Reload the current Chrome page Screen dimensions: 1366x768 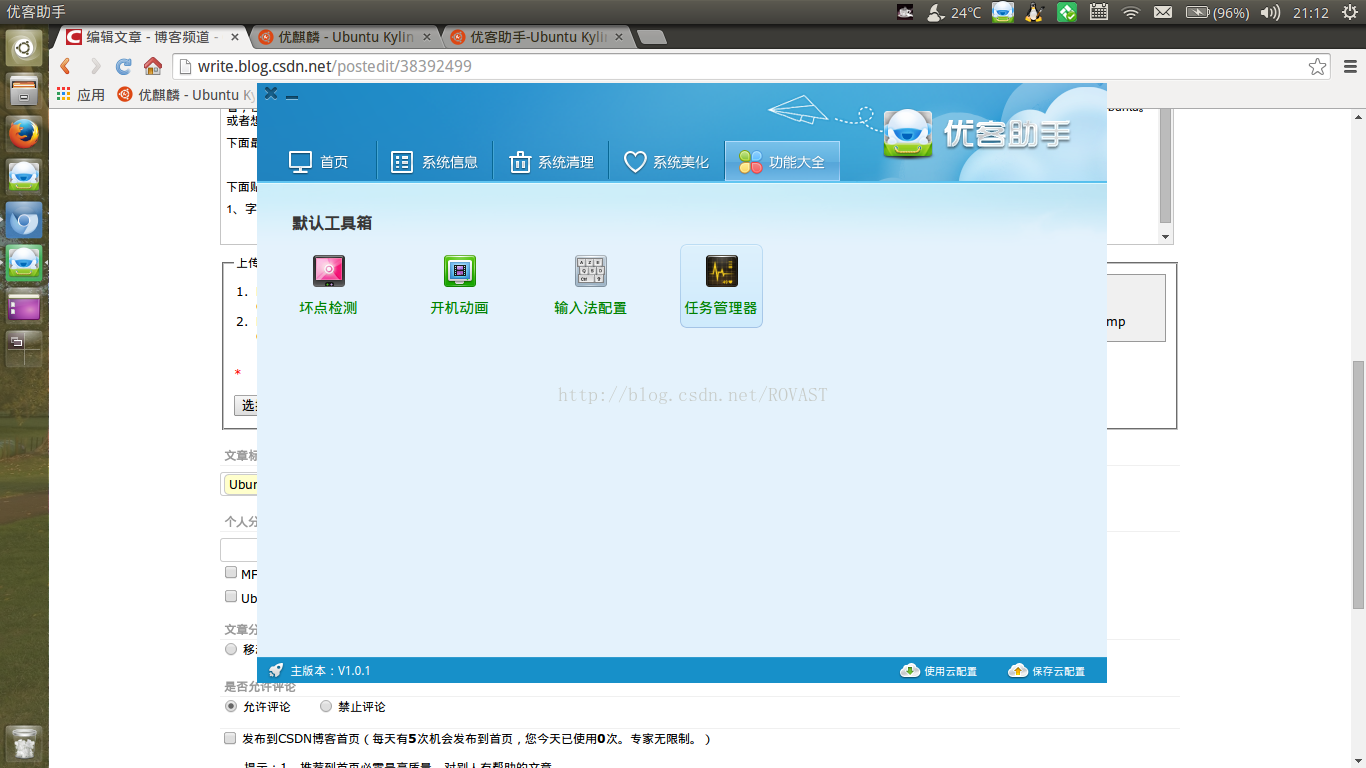click(x=124, y=66)
